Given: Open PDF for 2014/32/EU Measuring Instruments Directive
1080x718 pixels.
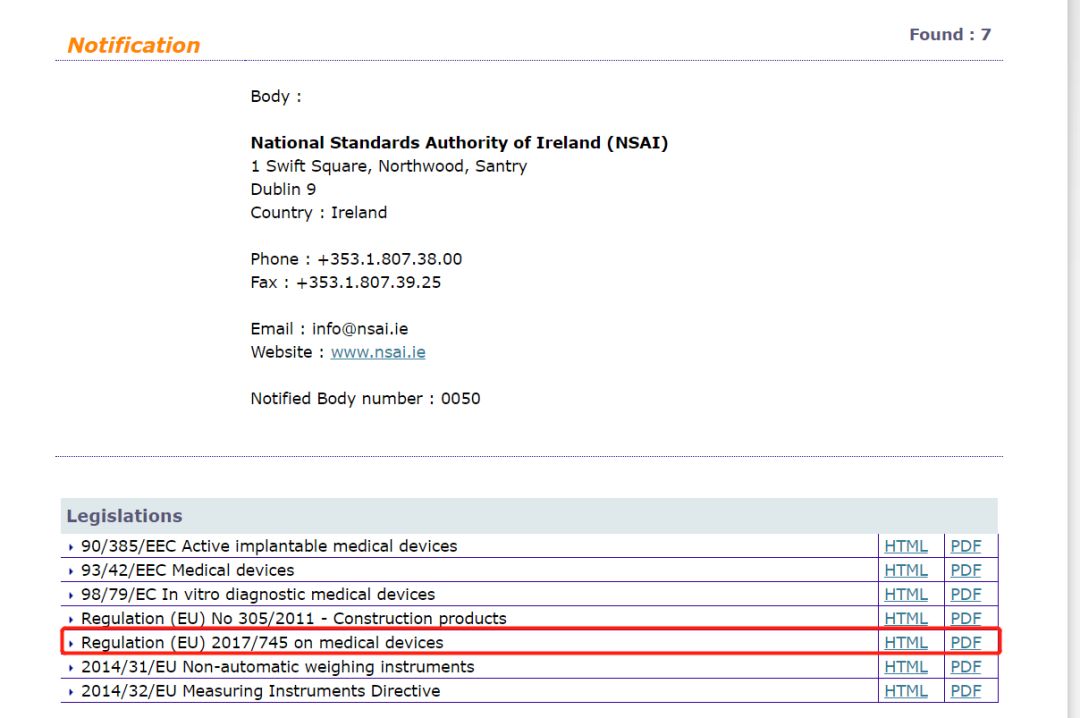Looking at the screenshot, I should point(966,691).
